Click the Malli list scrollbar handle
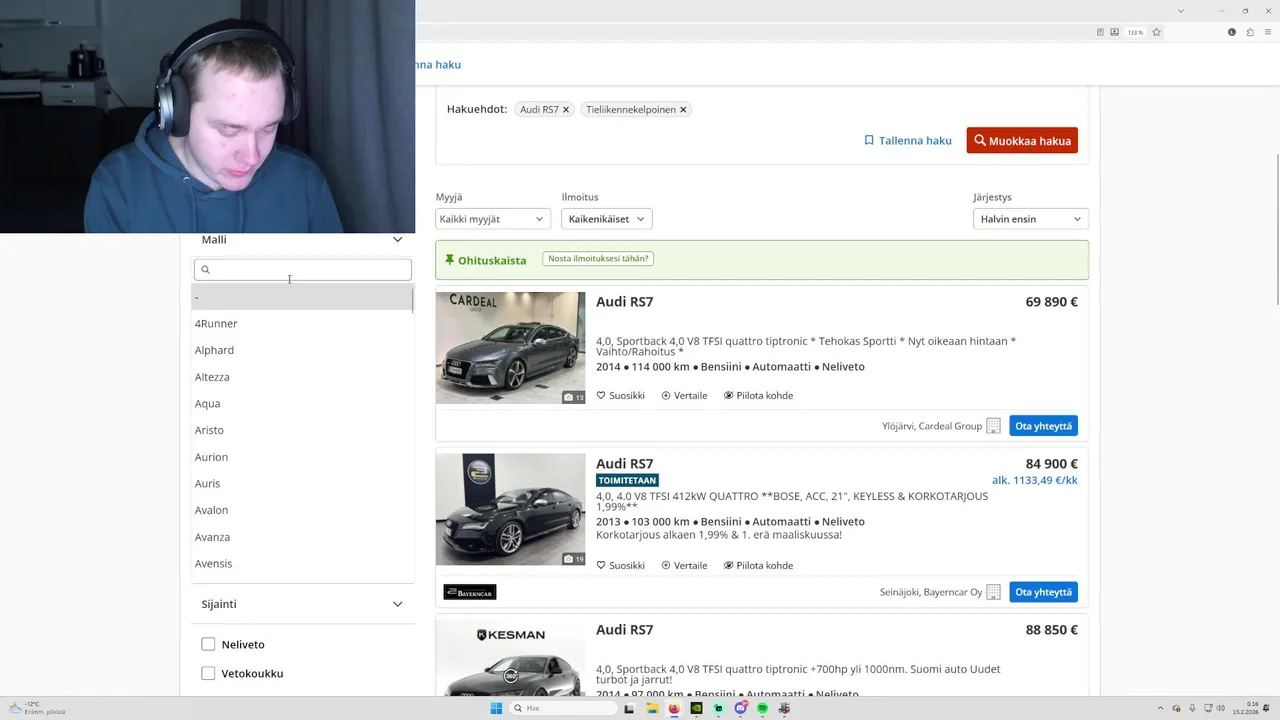This screenshot has width=1280, height=720. click(x=412, y=299)
